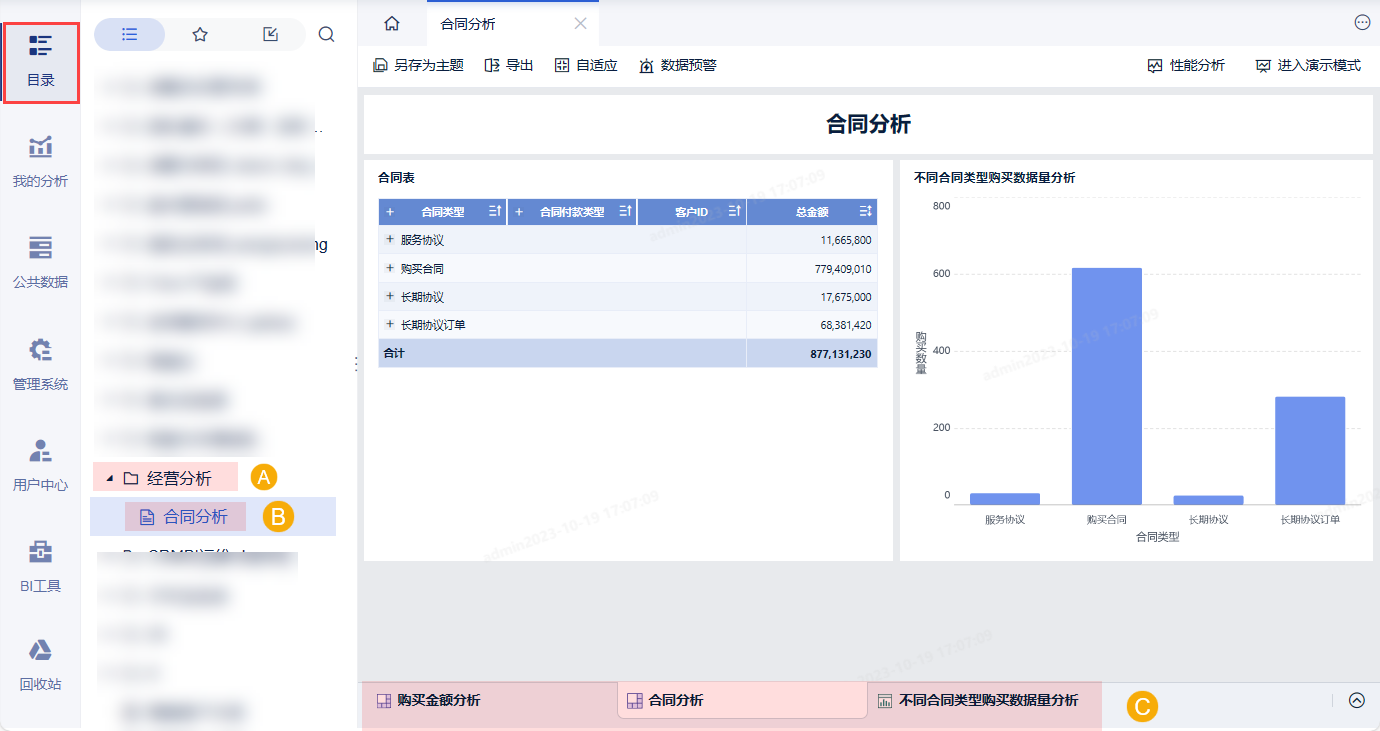Viewport: 1380px width, 731px height.
Task: Open the BI工具 toolbox section
Action: click(40, 566)
